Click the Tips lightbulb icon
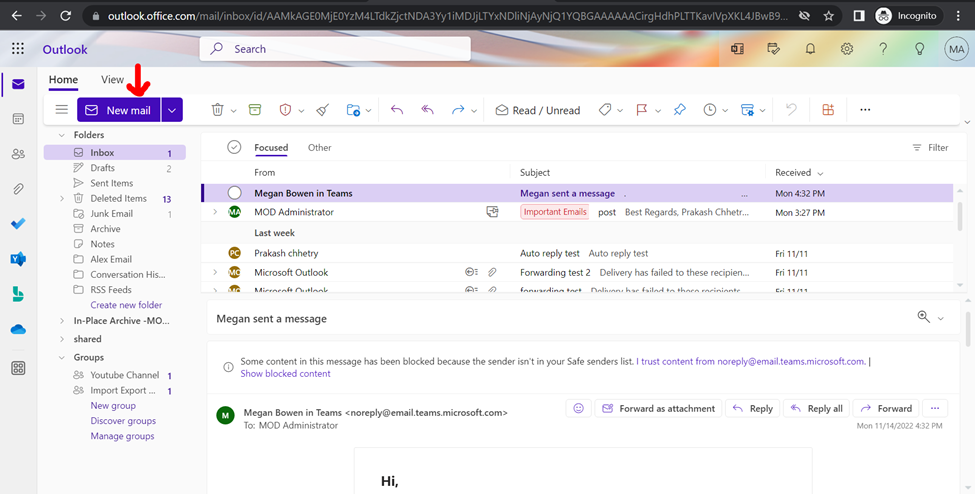Viewport: 975px width, 494px height. point(920,49)
